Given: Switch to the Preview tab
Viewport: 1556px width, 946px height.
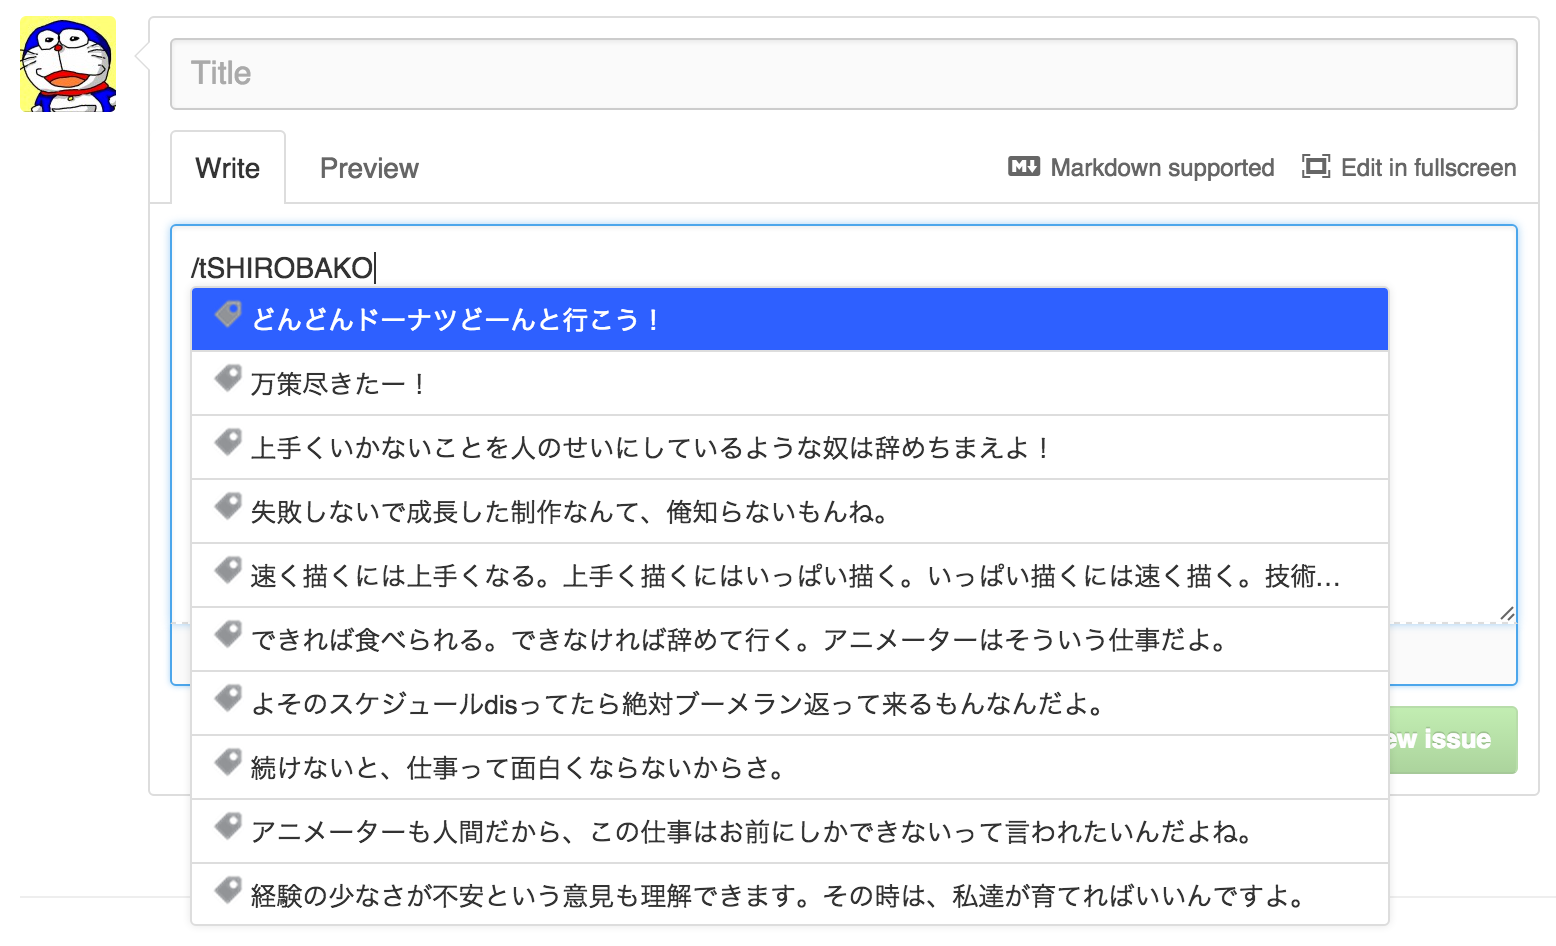Looking at the screenshot, I should [369, 168].
